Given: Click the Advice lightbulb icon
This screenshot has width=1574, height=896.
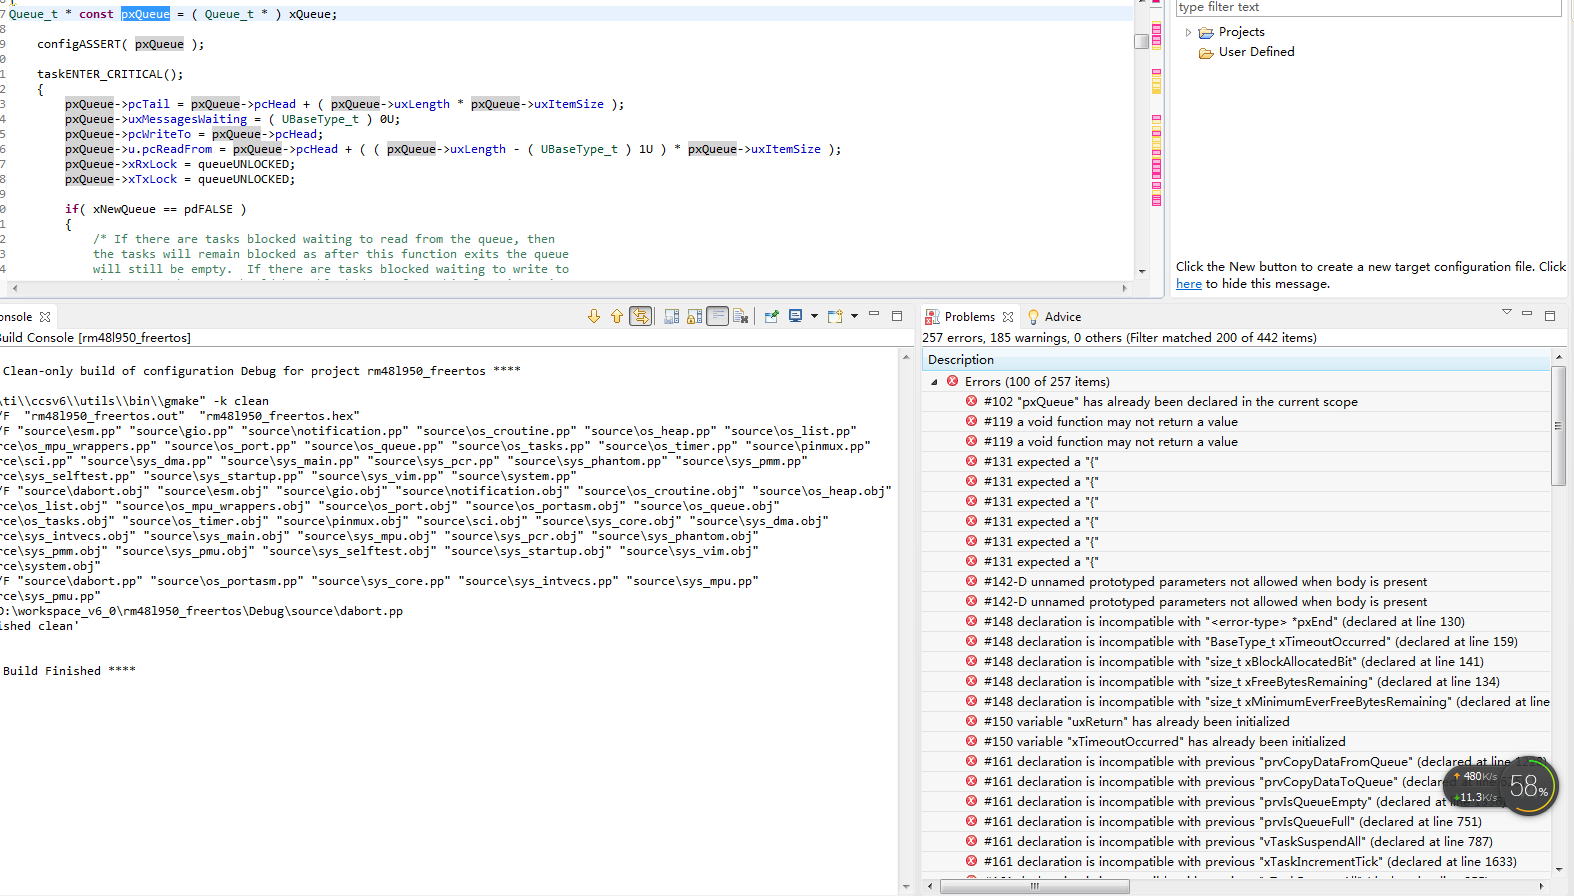Looking at the screenshot, I should (1033, 317).
